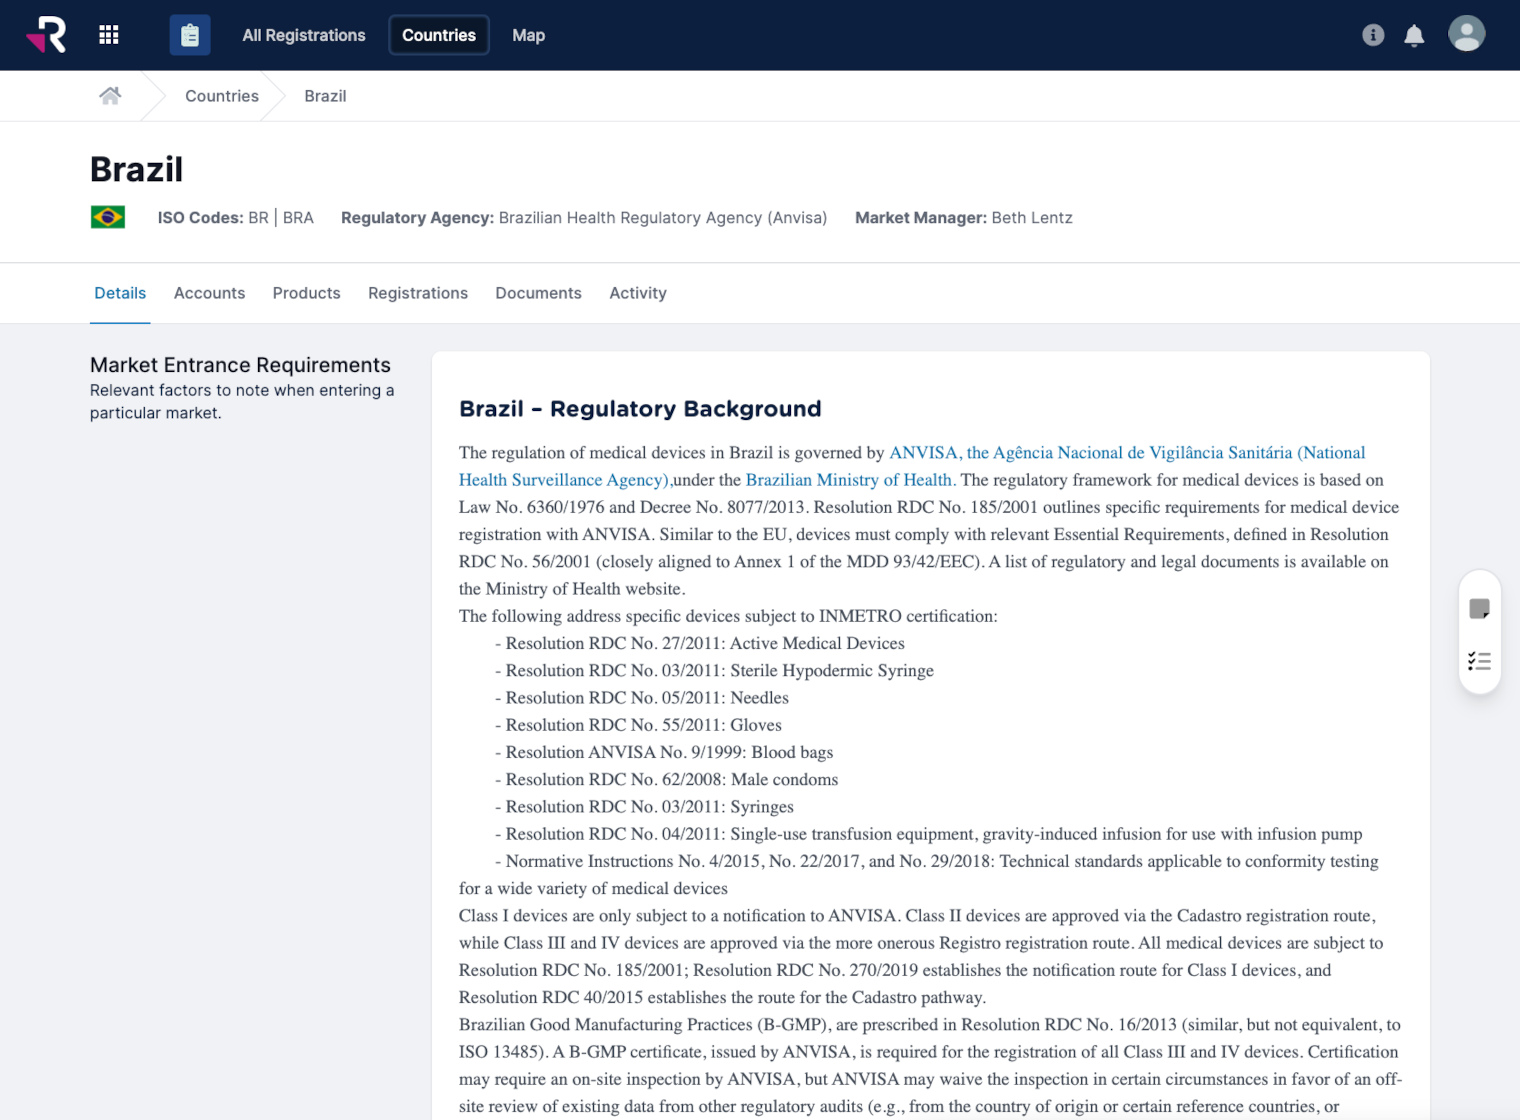
Task: Open notifications via the bell icon
Action: [x=1414, y=34]
